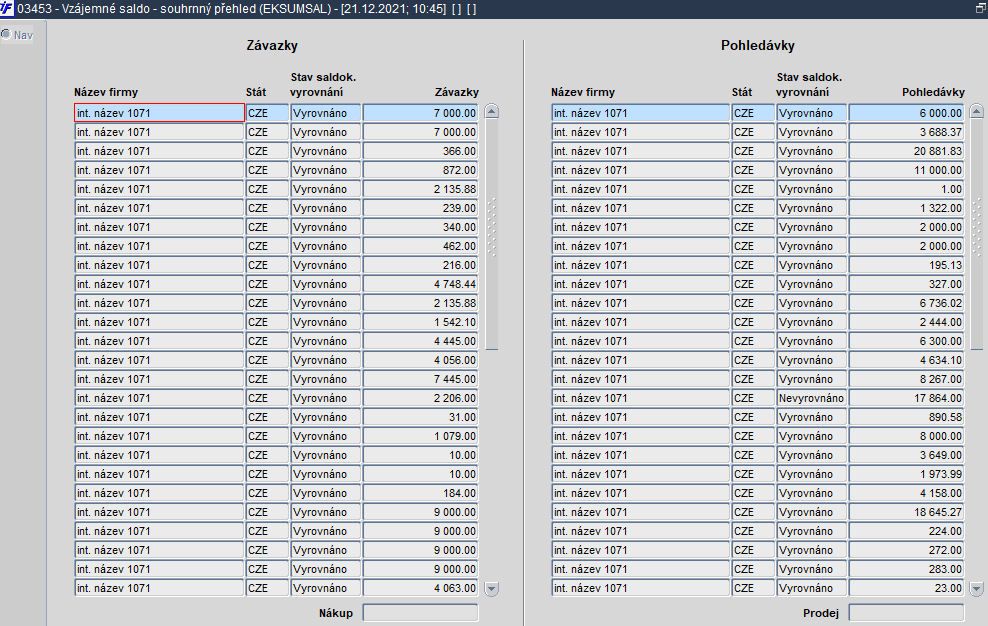Select the Pohledávky value 6 736.02
This screenshot has height=626, width=988.
[x=906, y=303]
